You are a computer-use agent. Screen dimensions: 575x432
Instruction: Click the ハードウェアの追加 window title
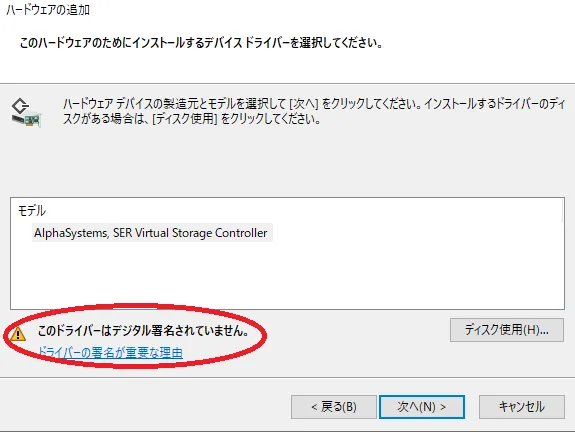(x=48, y=10)
